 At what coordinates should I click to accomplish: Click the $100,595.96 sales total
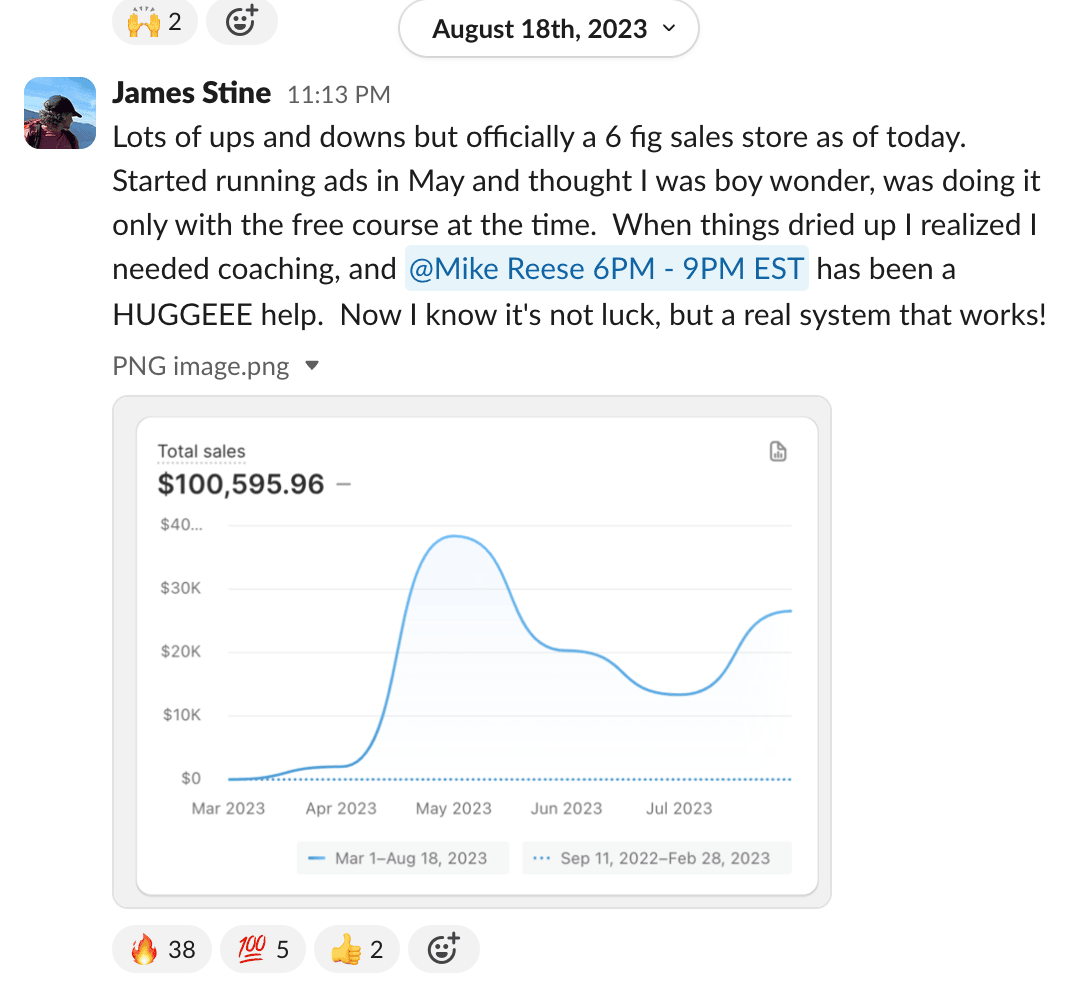coord(241,485)
